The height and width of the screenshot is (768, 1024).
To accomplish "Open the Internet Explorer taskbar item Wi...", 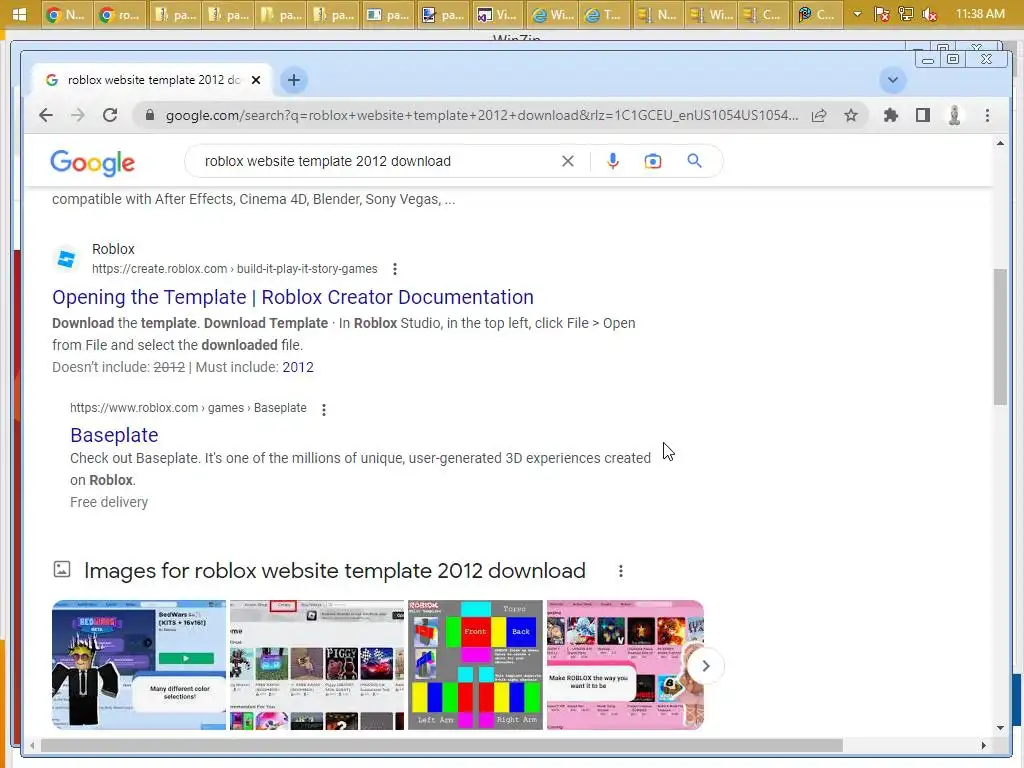I will click(551, 14).
